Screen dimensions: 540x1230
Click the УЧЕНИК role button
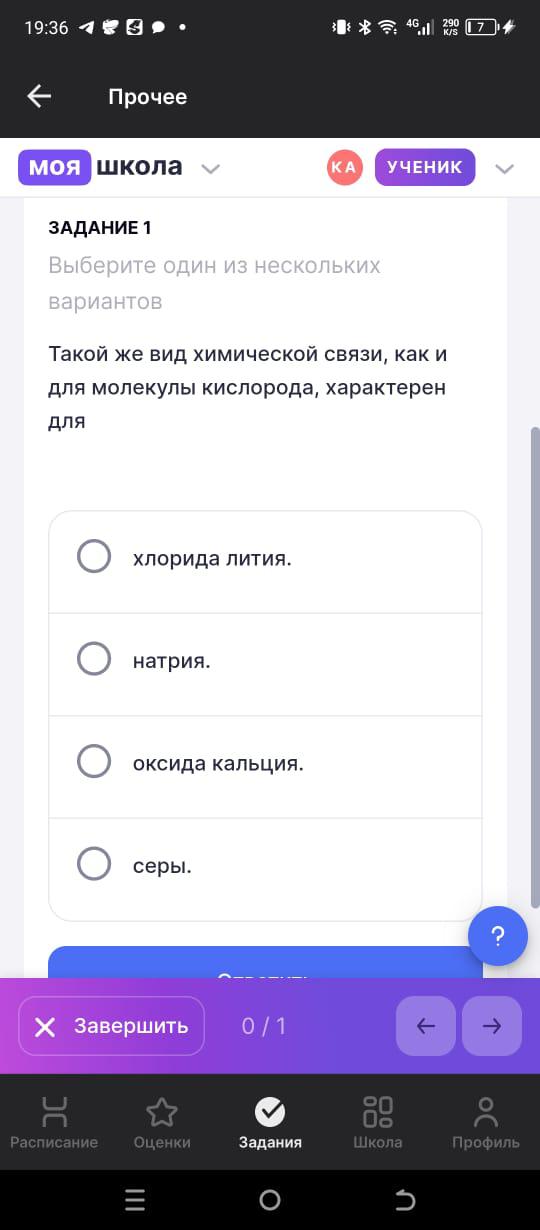[425, 167]
